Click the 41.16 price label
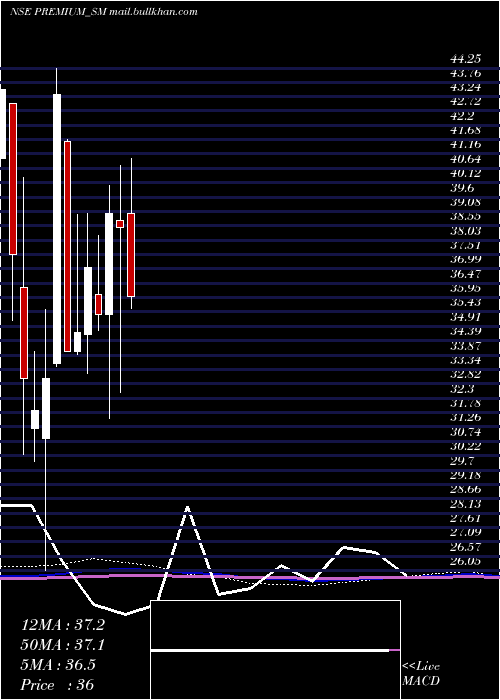This screenshot has height=700, width=500. 465,144
